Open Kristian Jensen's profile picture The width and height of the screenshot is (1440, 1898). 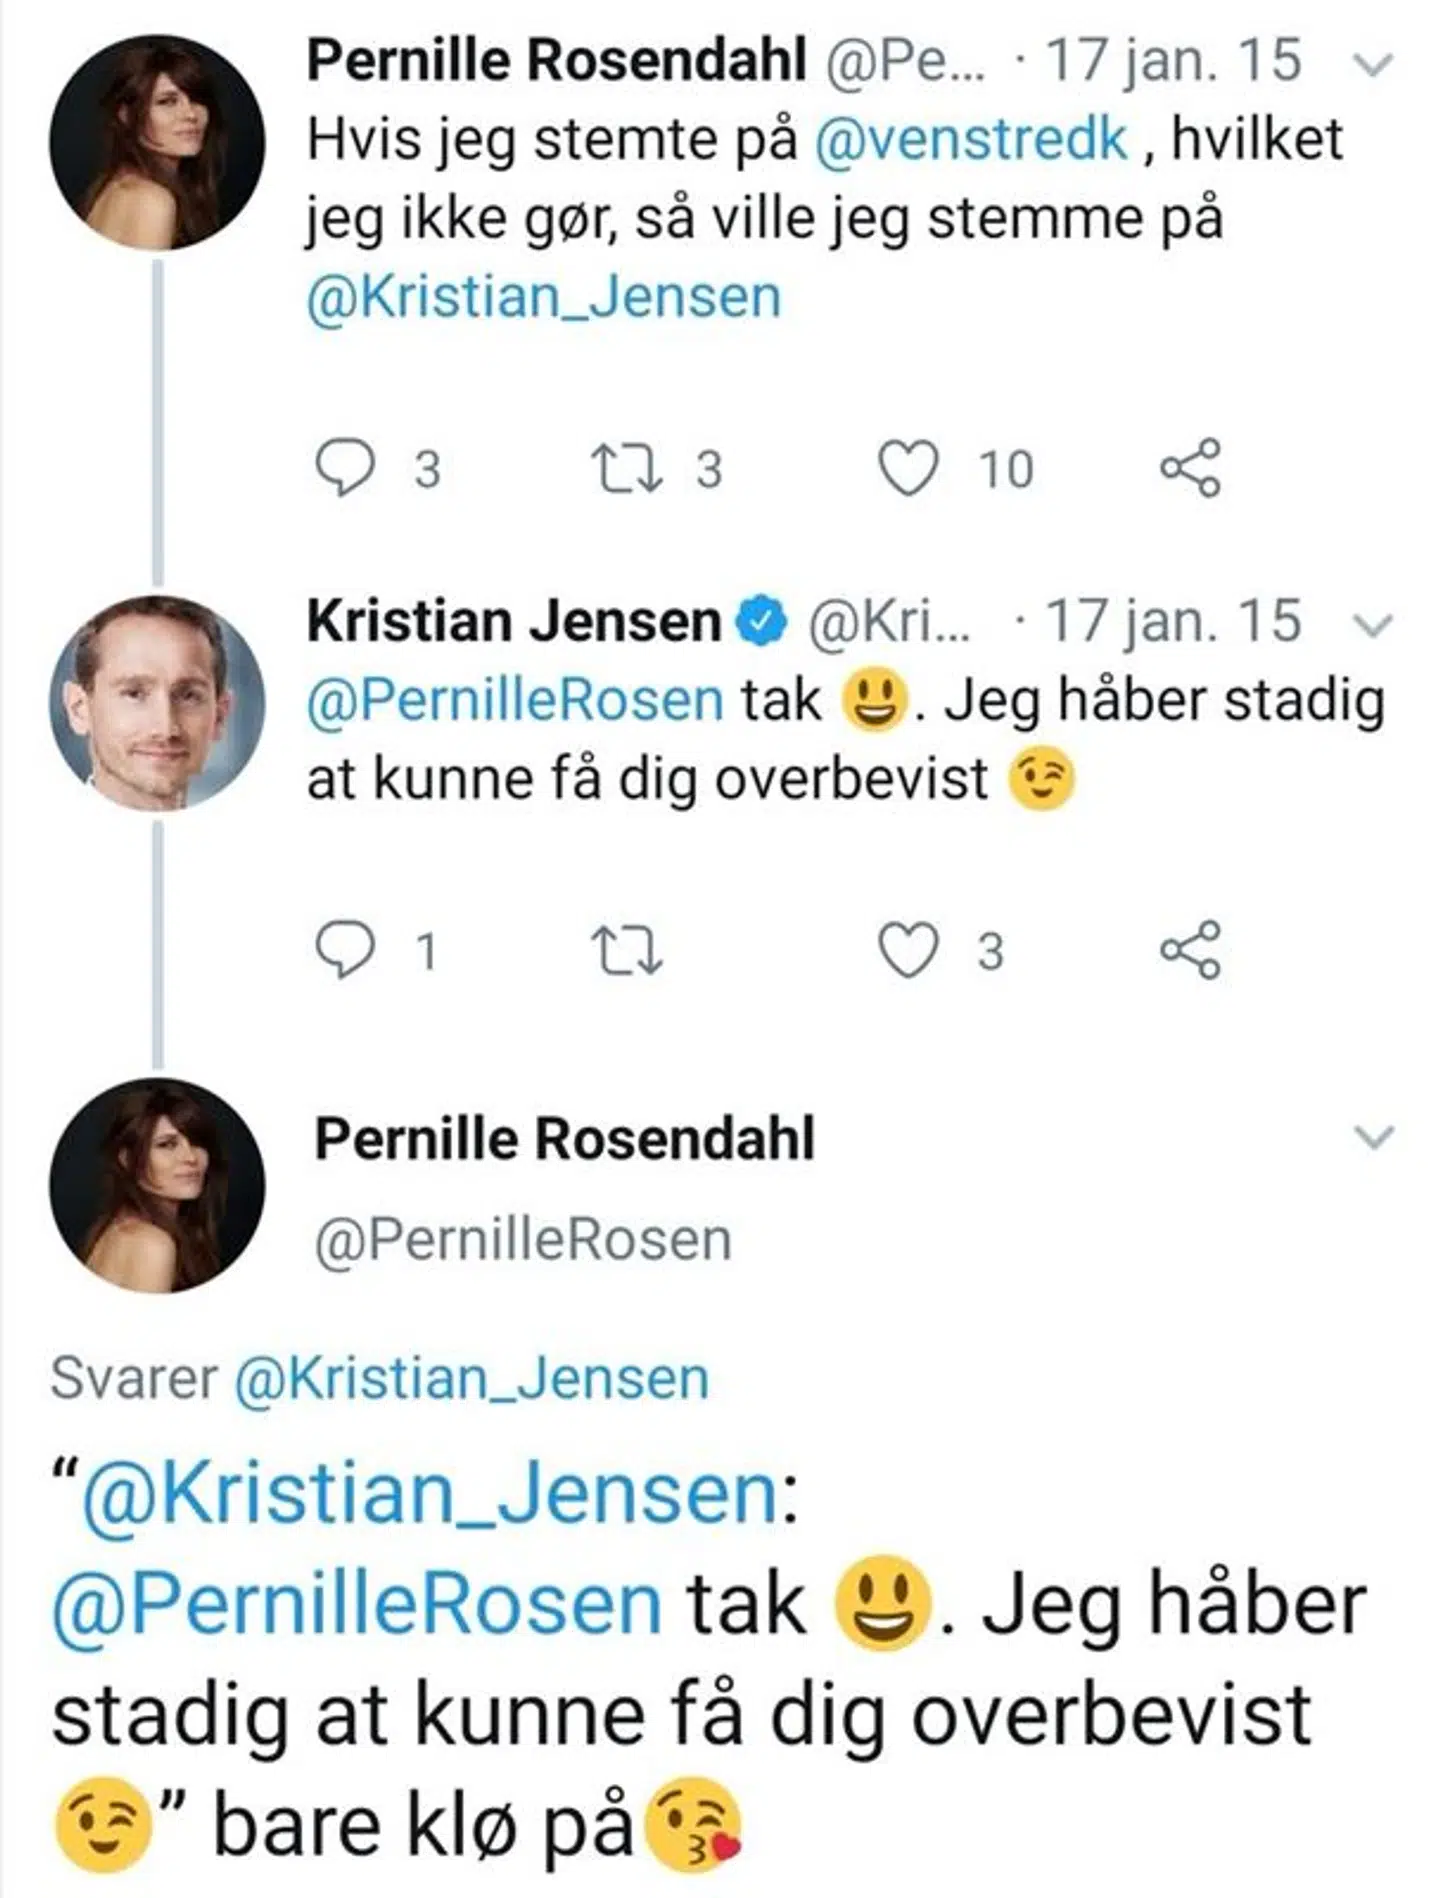pos(157,703)
